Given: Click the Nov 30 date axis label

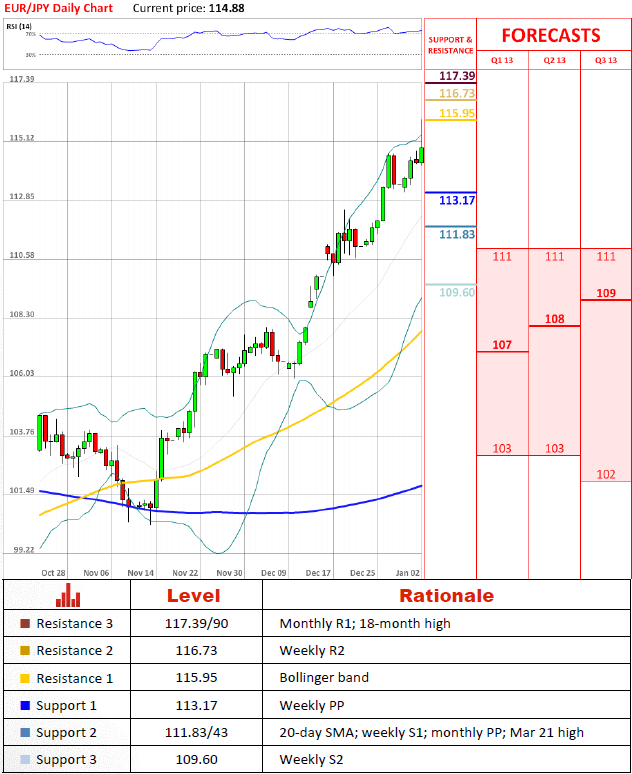Looking at the screenshot, I should pos(230,573).
